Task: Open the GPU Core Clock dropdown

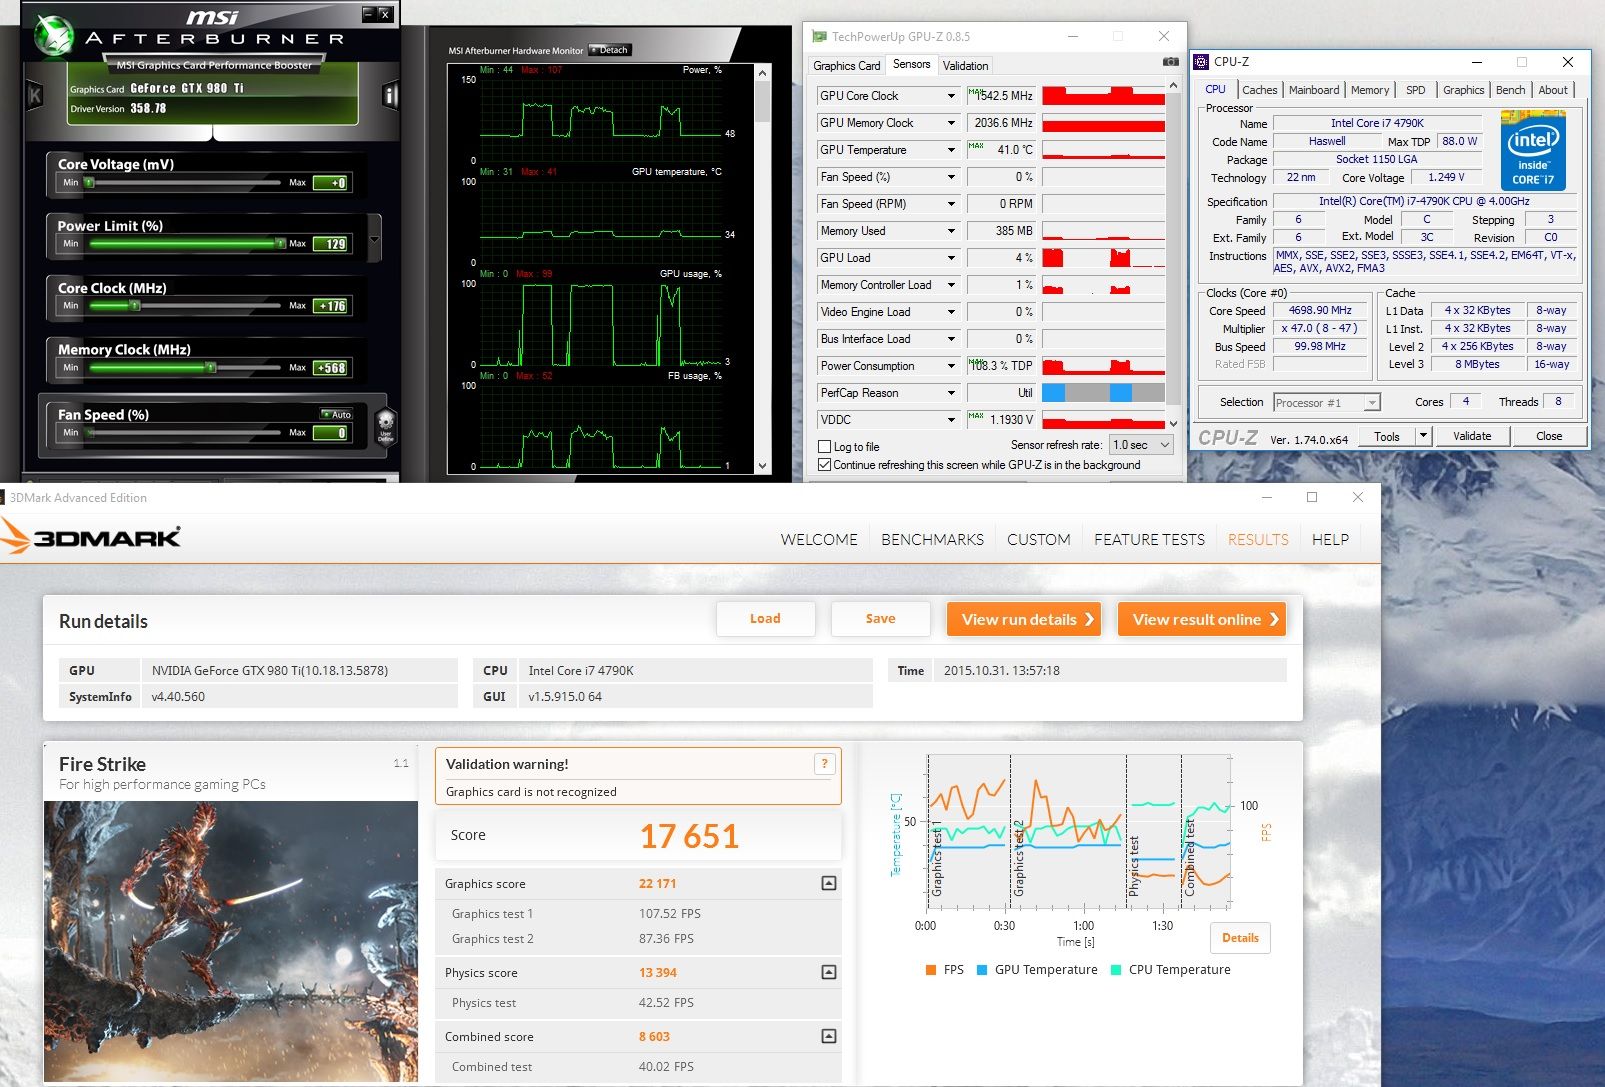Action: 951,96
